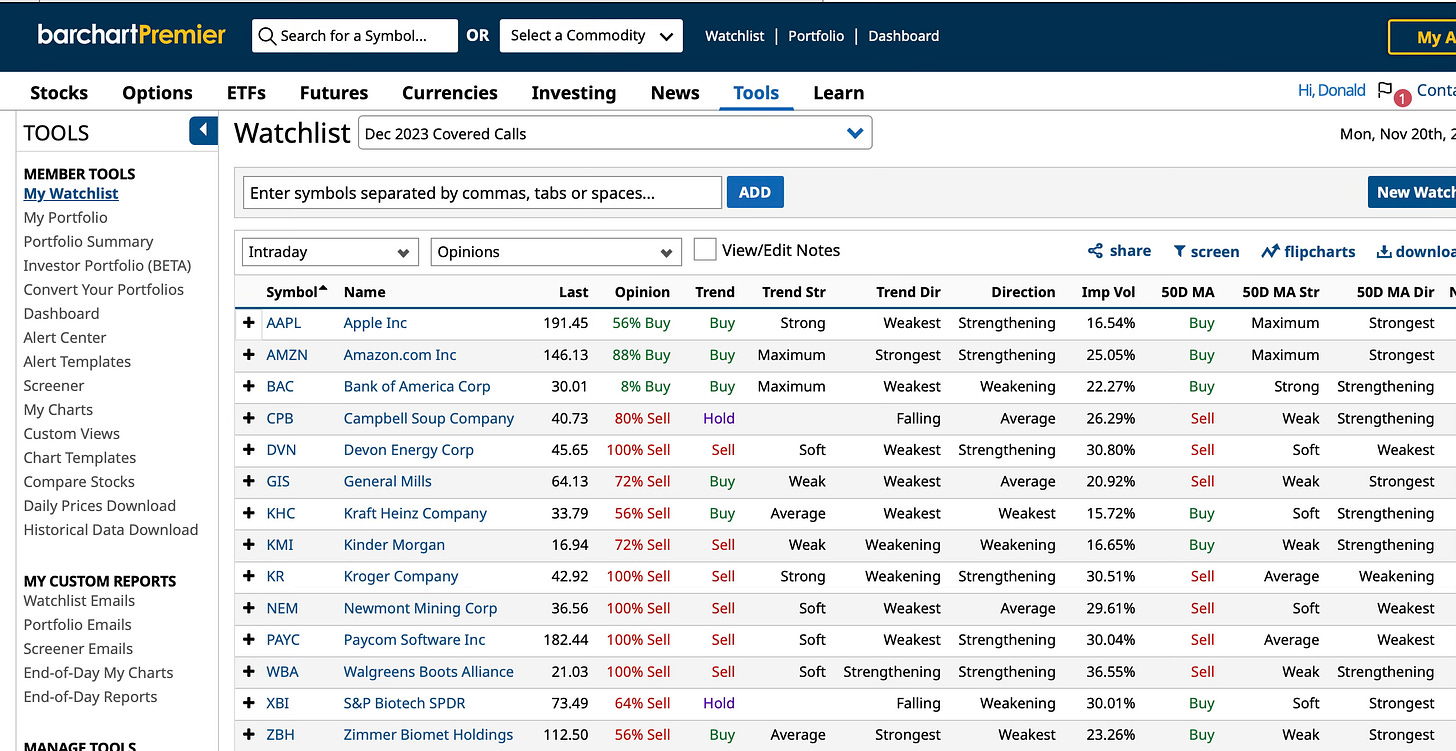Open the notifications flag icon

pyautogui.click(x=1385, y=90)
